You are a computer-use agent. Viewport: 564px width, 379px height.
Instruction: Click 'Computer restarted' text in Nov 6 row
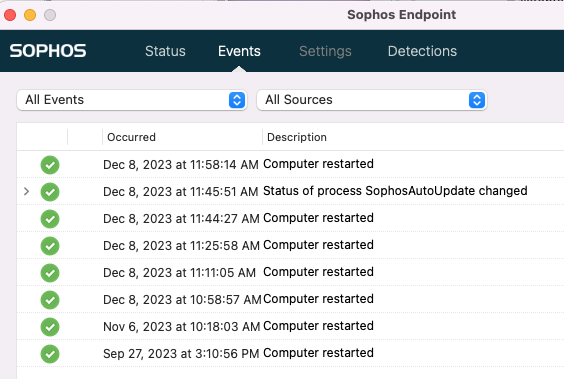318,325
